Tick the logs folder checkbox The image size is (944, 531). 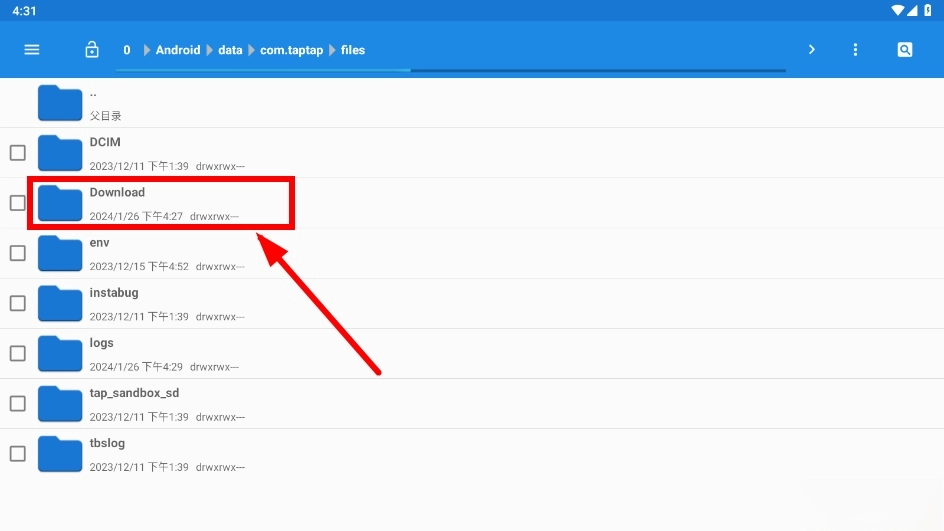pyautogui.click(x=18, y=353)
